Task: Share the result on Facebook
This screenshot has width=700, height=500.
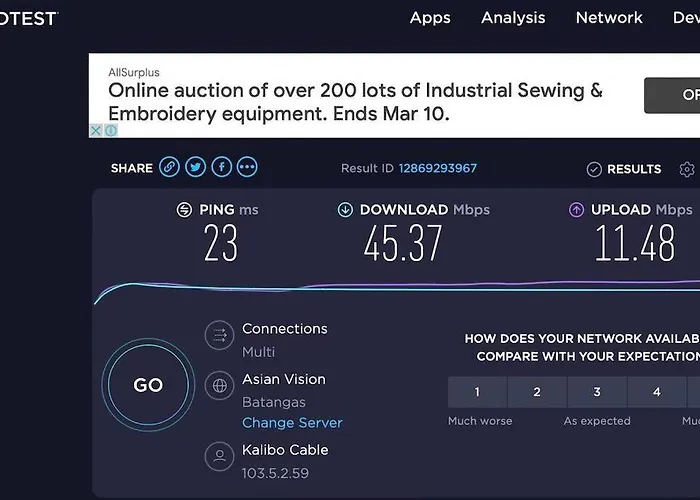Action: click(221, 167)
